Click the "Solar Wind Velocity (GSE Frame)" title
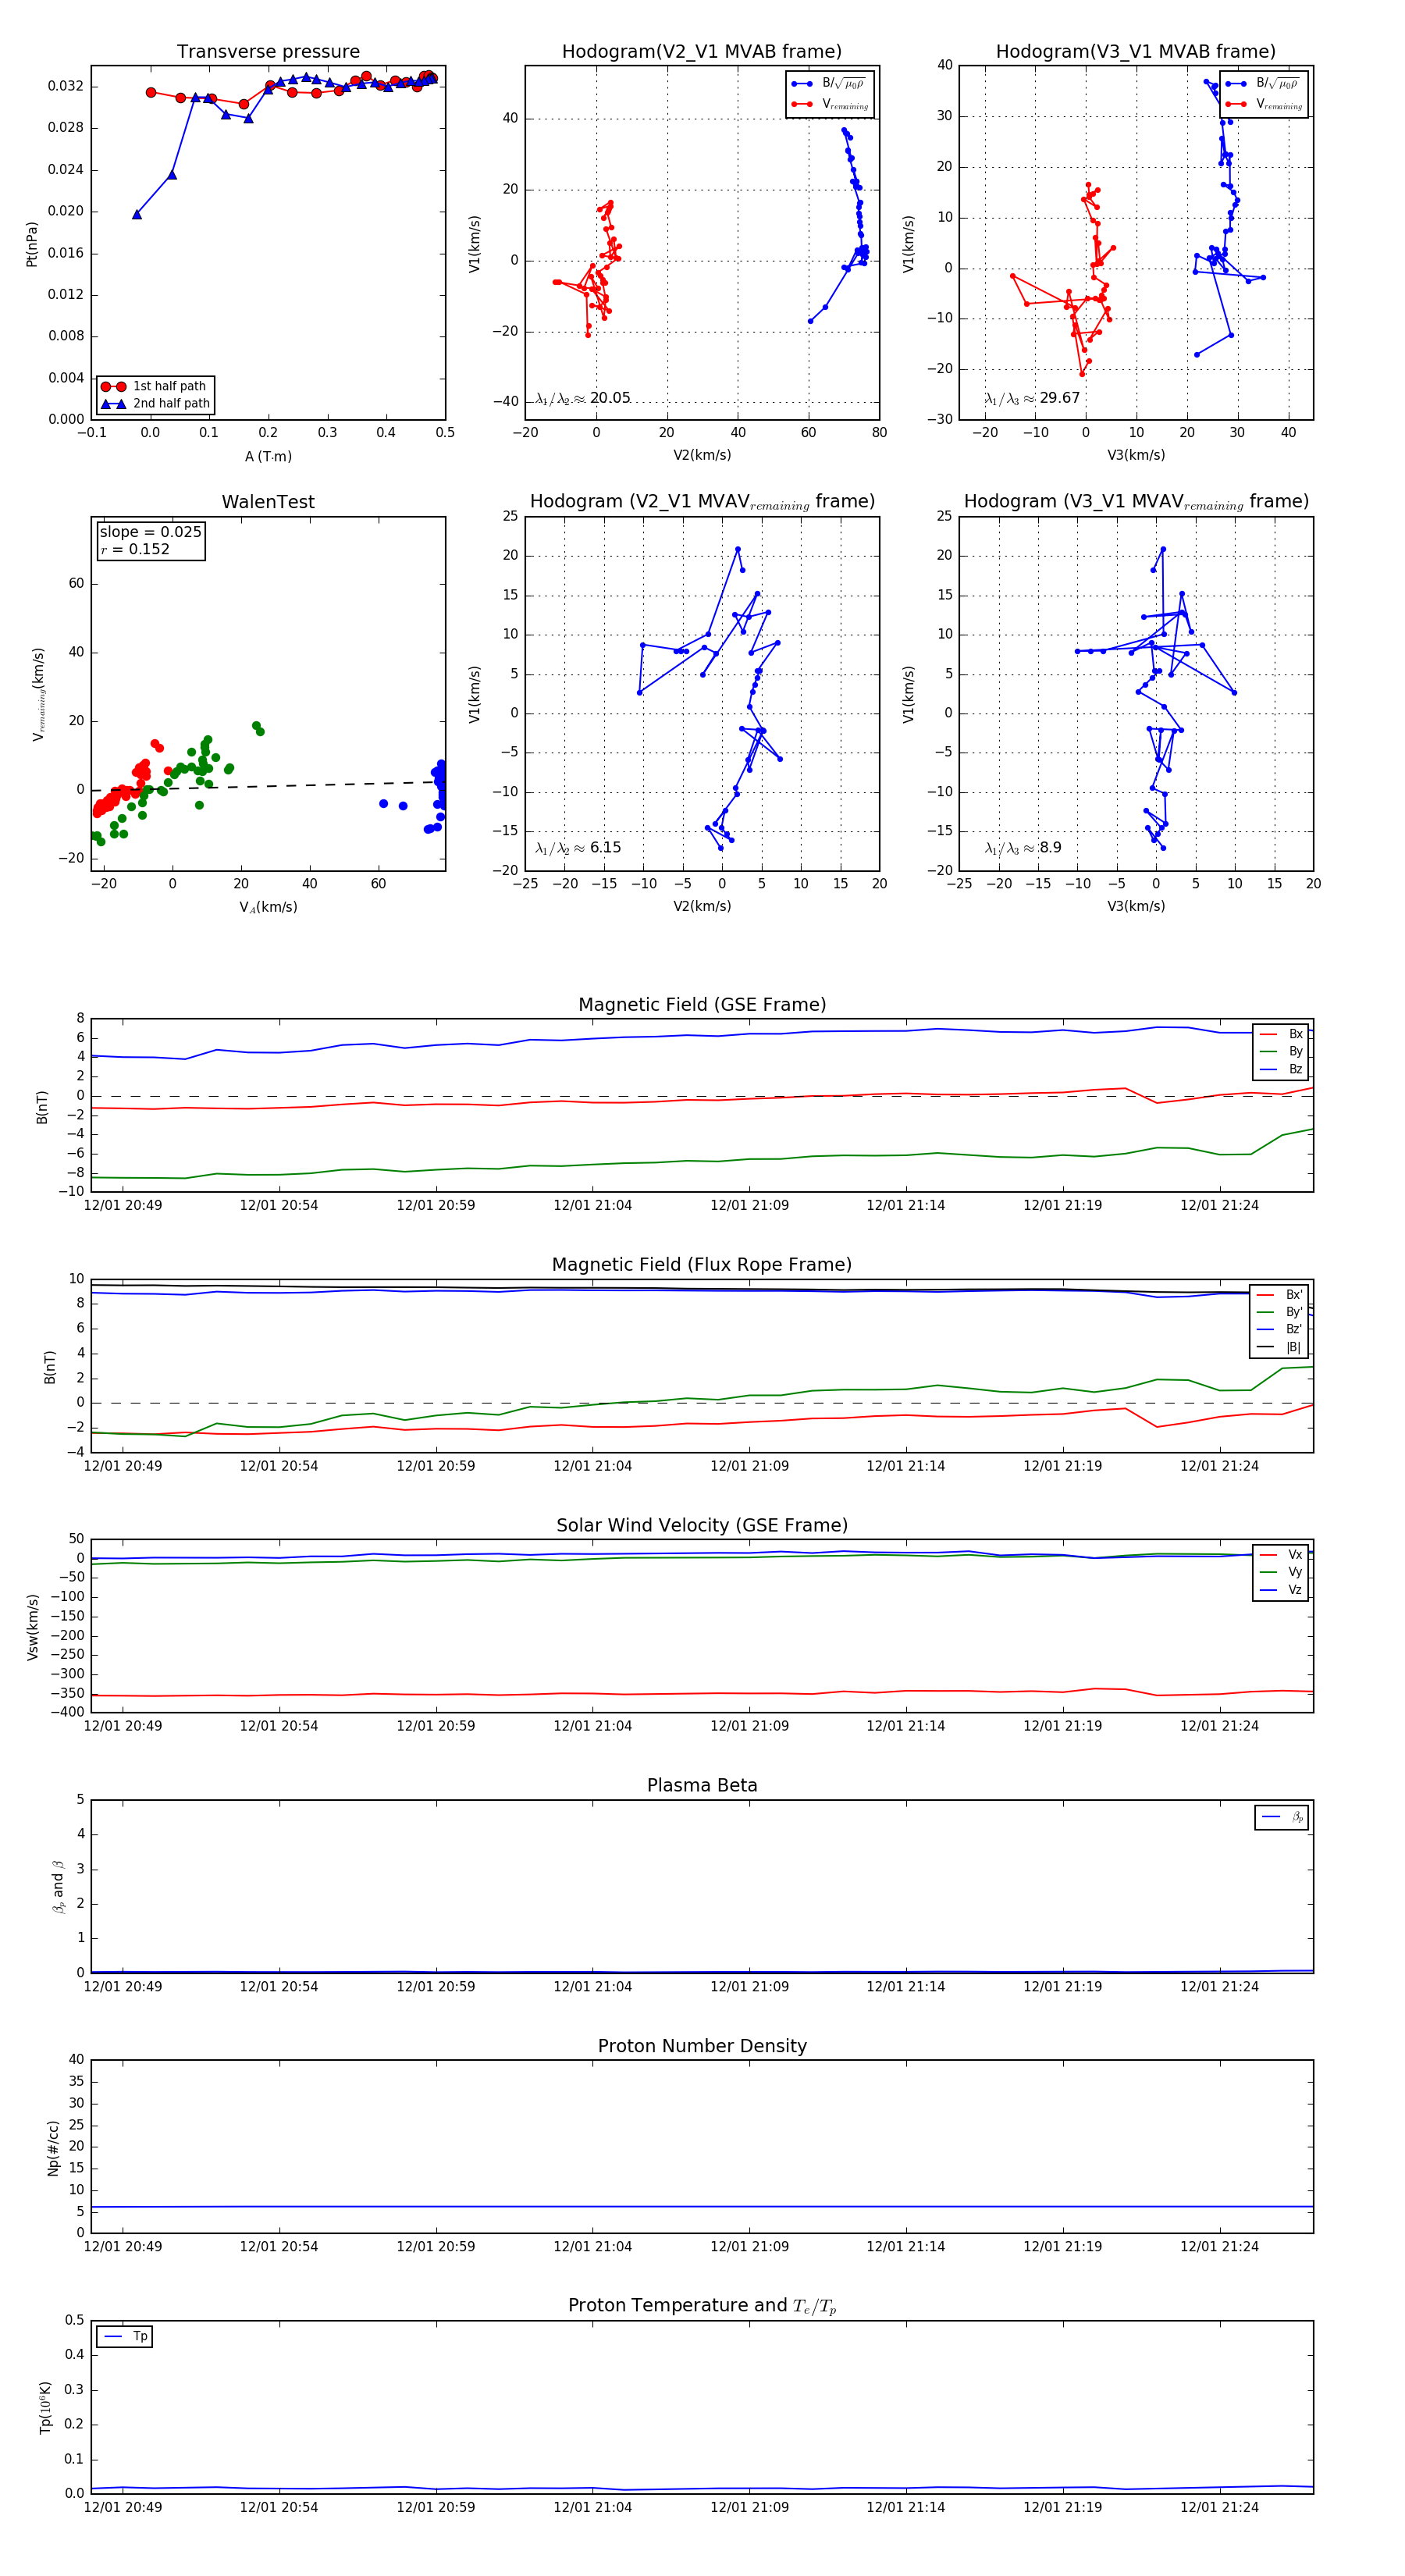This screenshot has height=2576, width=1405. [702, 1525]
